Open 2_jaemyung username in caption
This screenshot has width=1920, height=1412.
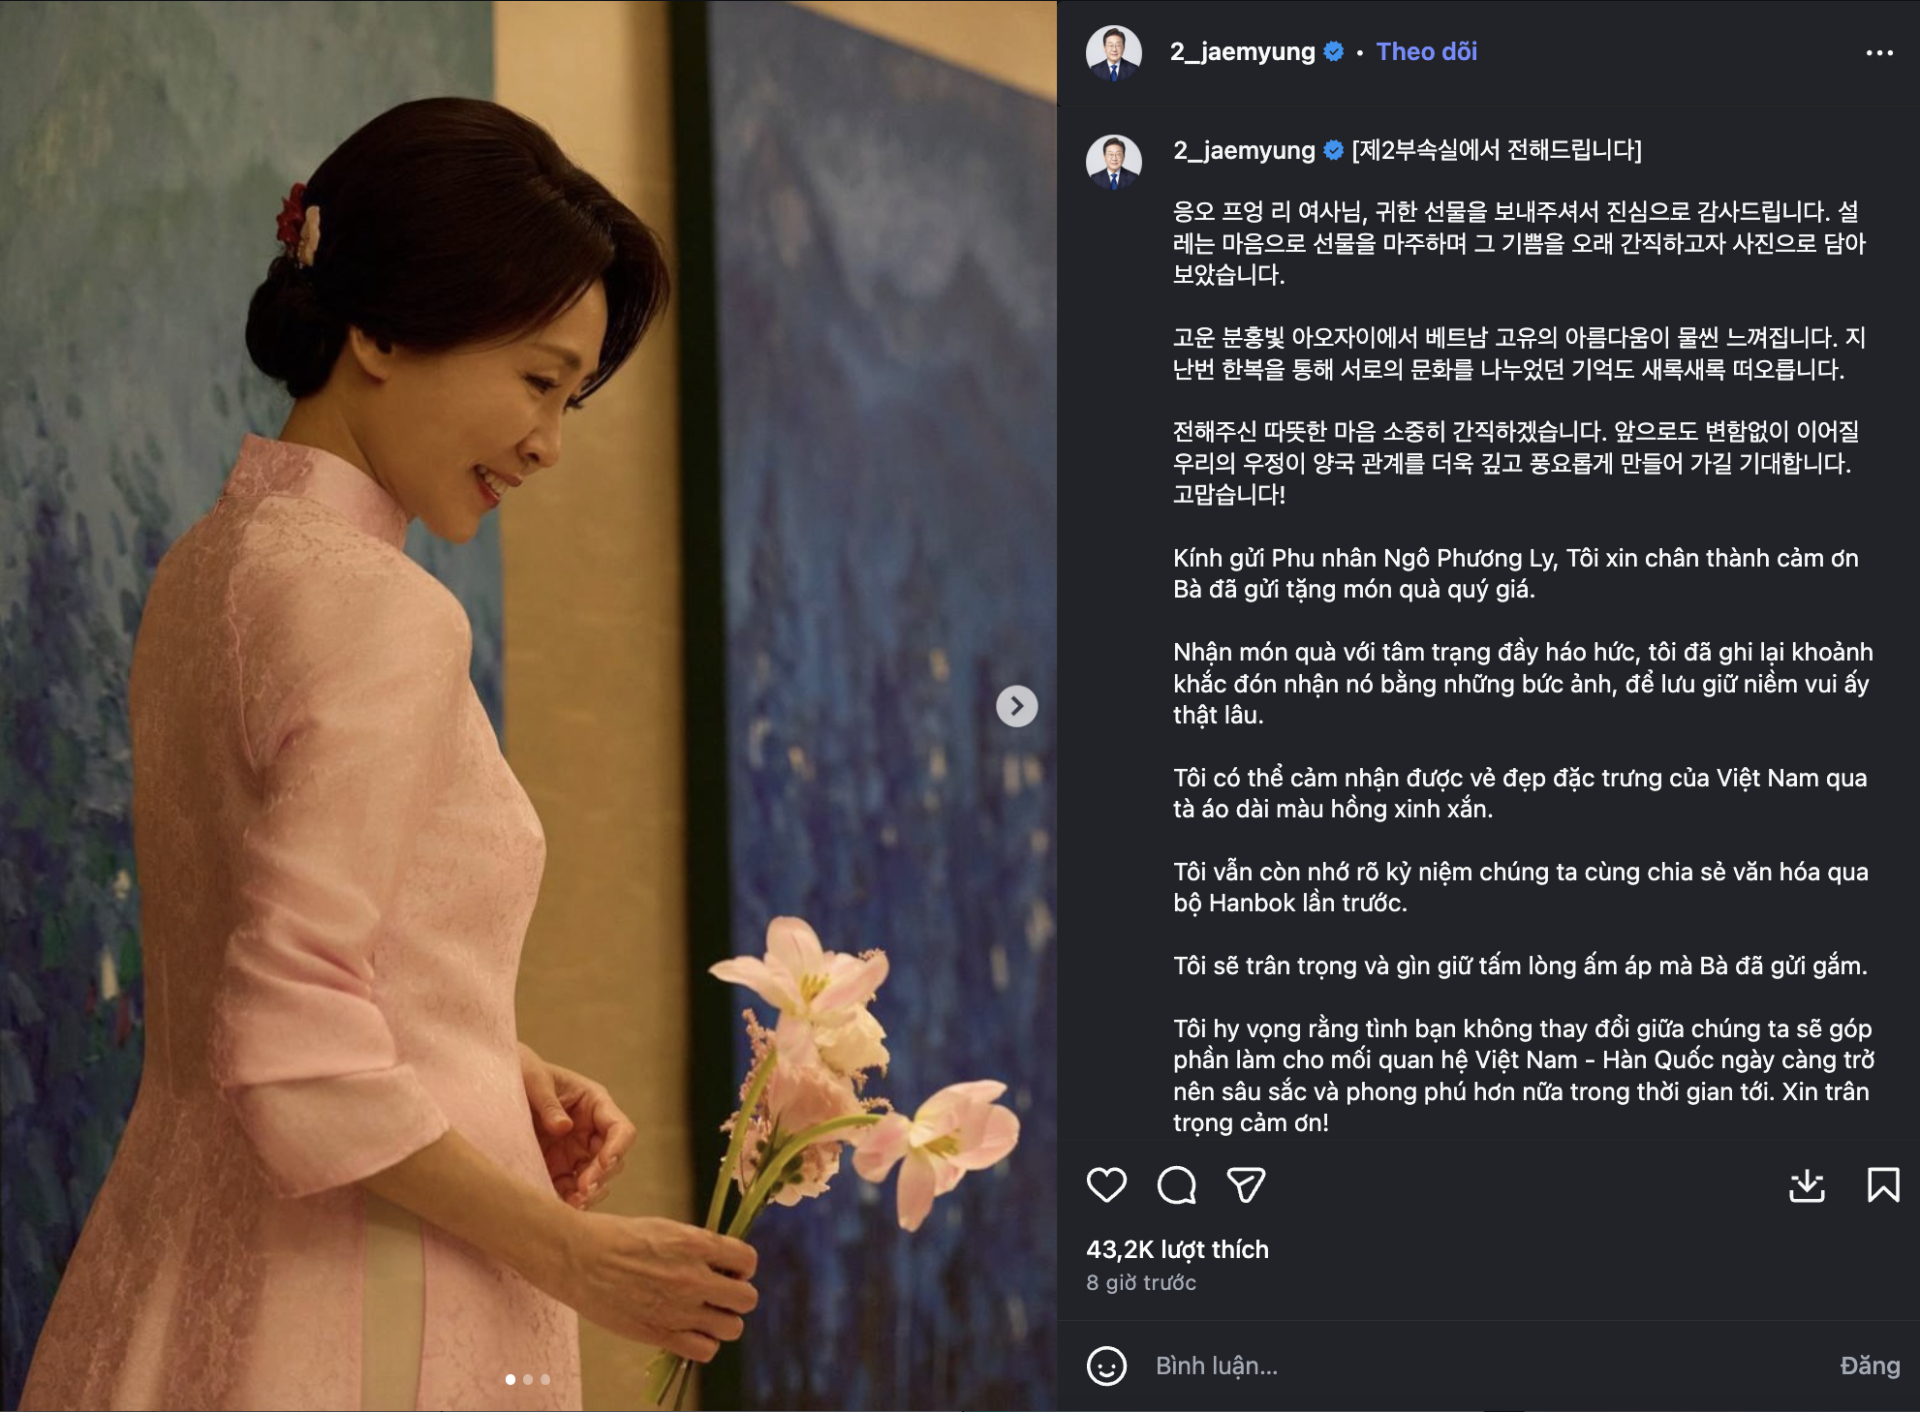(1244, 151)
